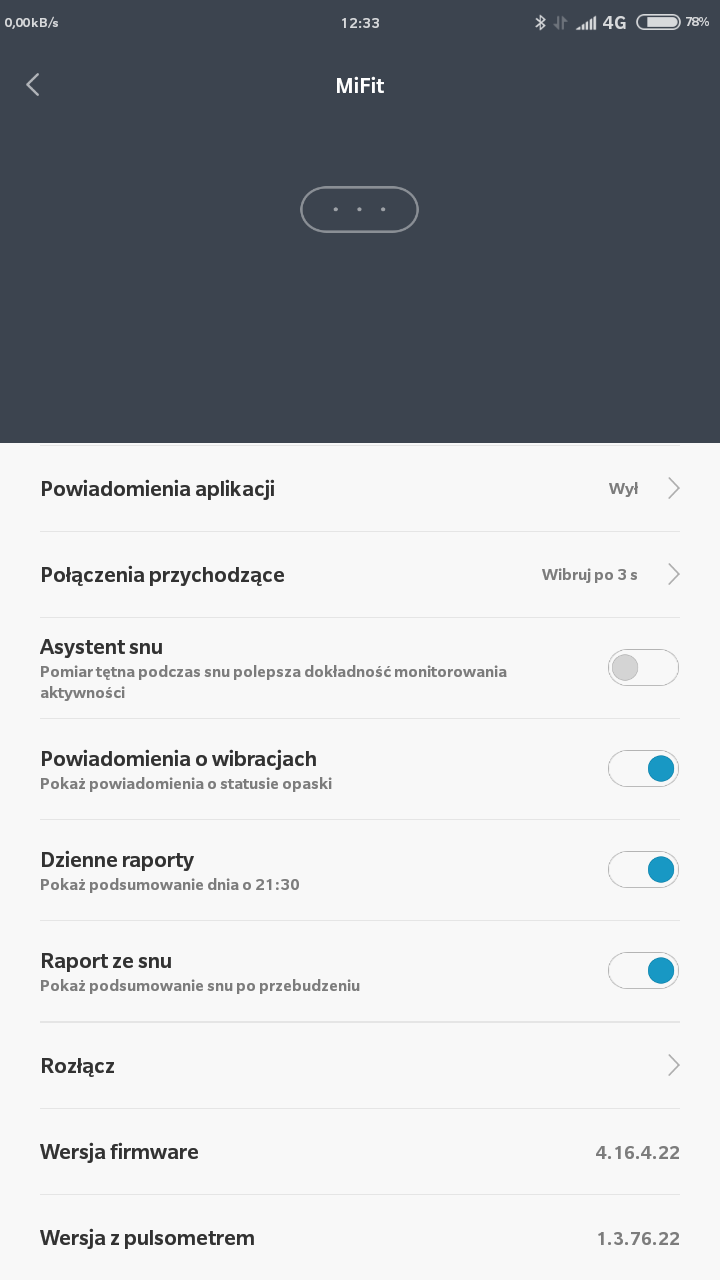The image size is (720, 1280).
Task: Enable the Asystent snu toggle
Action: 643,667
